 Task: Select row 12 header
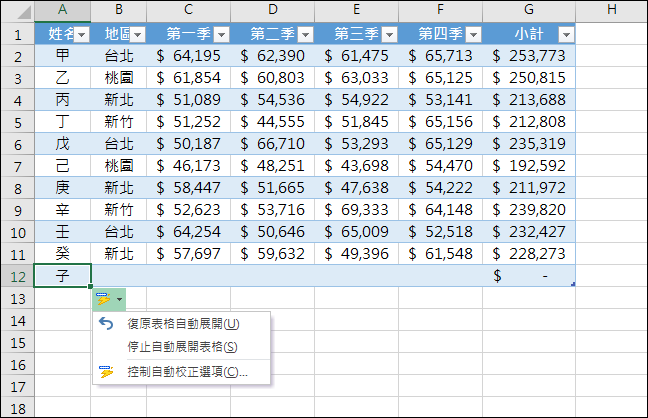coord(18,276)
